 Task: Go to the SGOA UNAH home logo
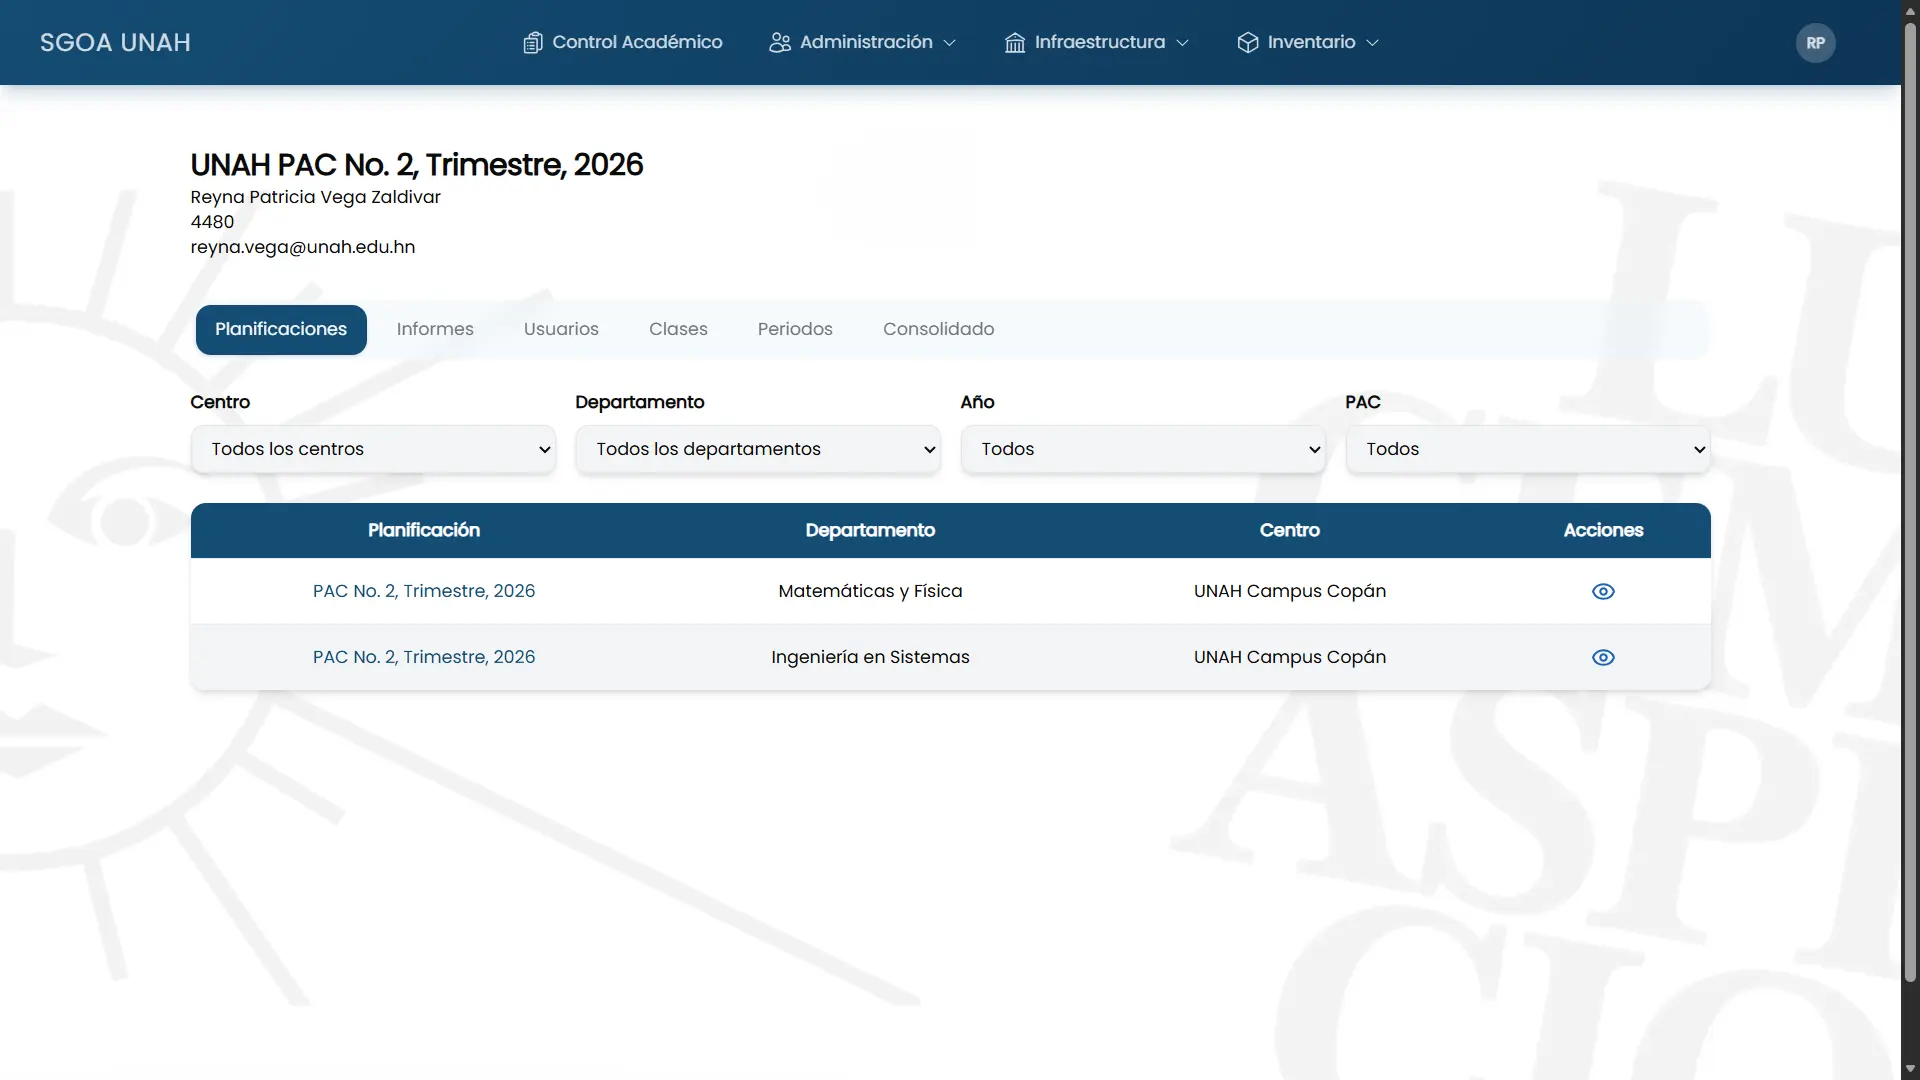(x=115, y=43)
